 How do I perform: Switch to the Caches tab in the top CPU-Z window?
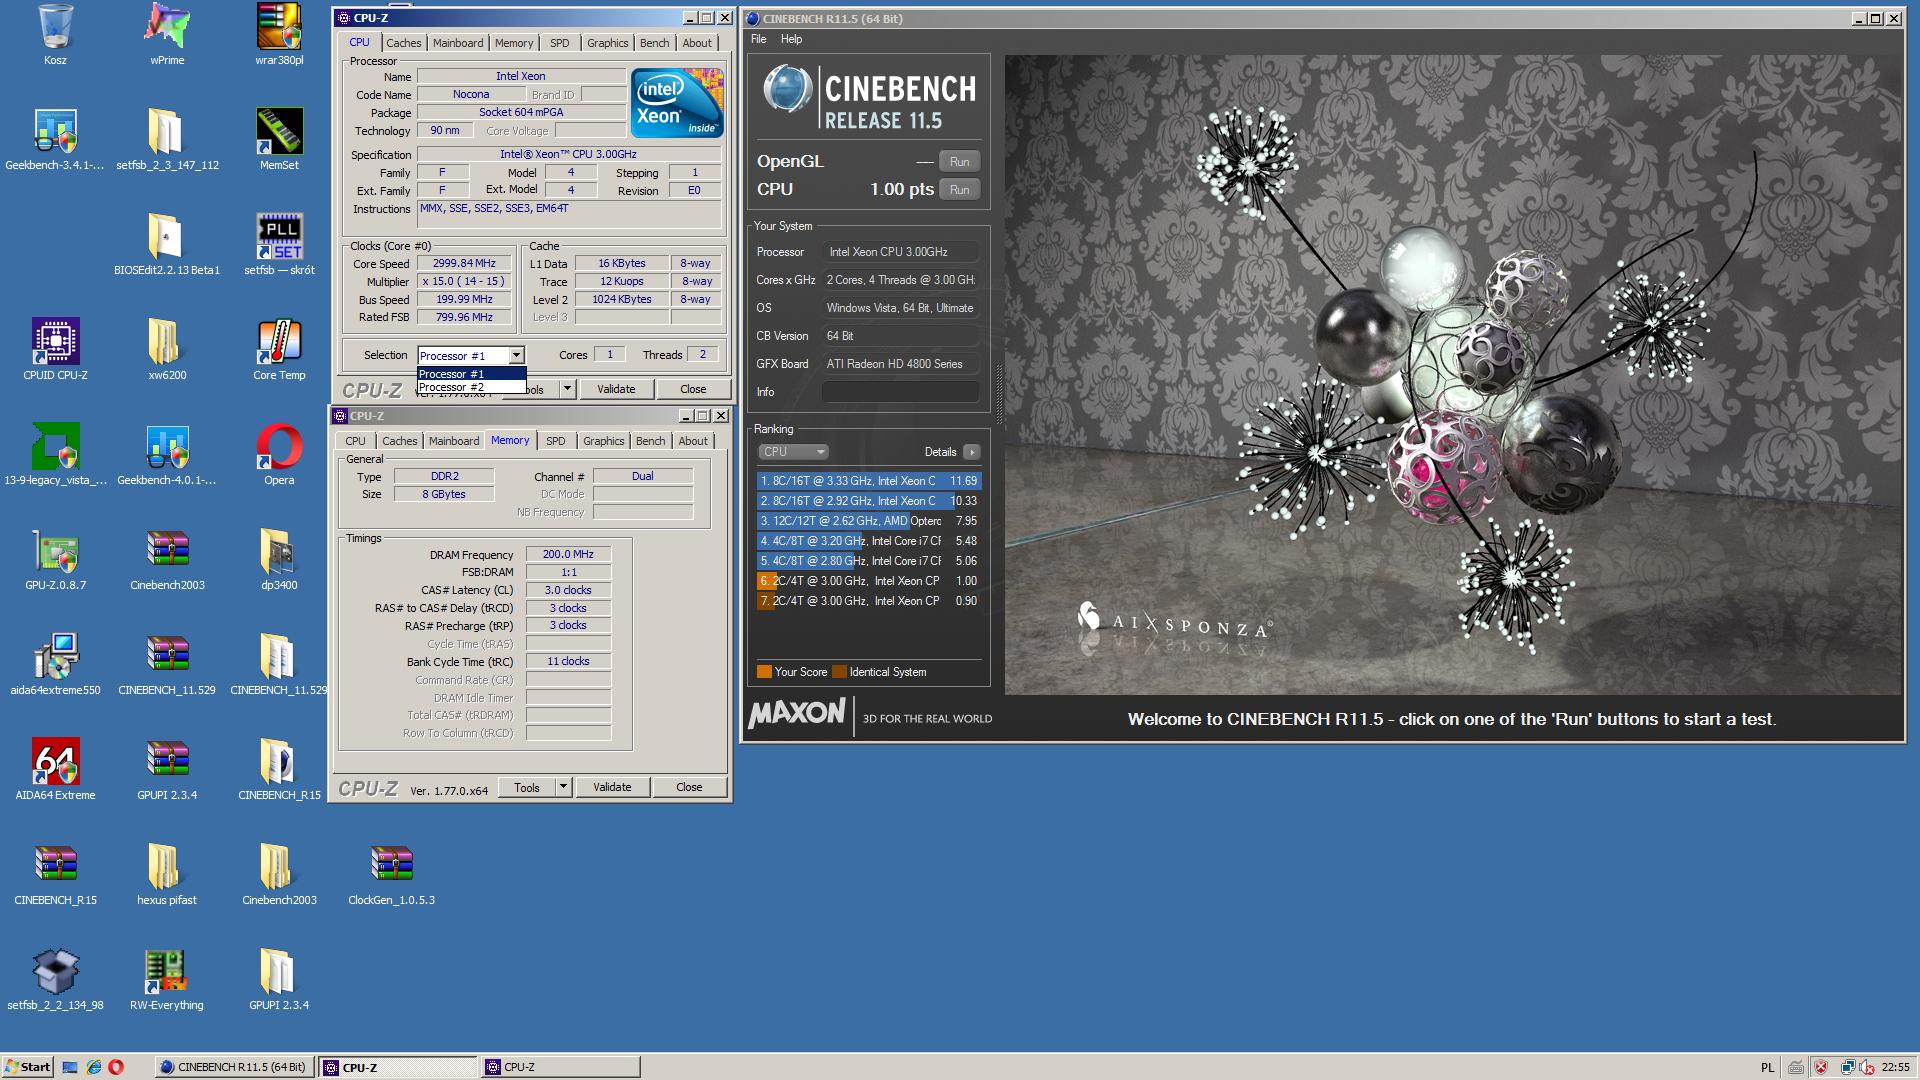click(x=403, y=43)
